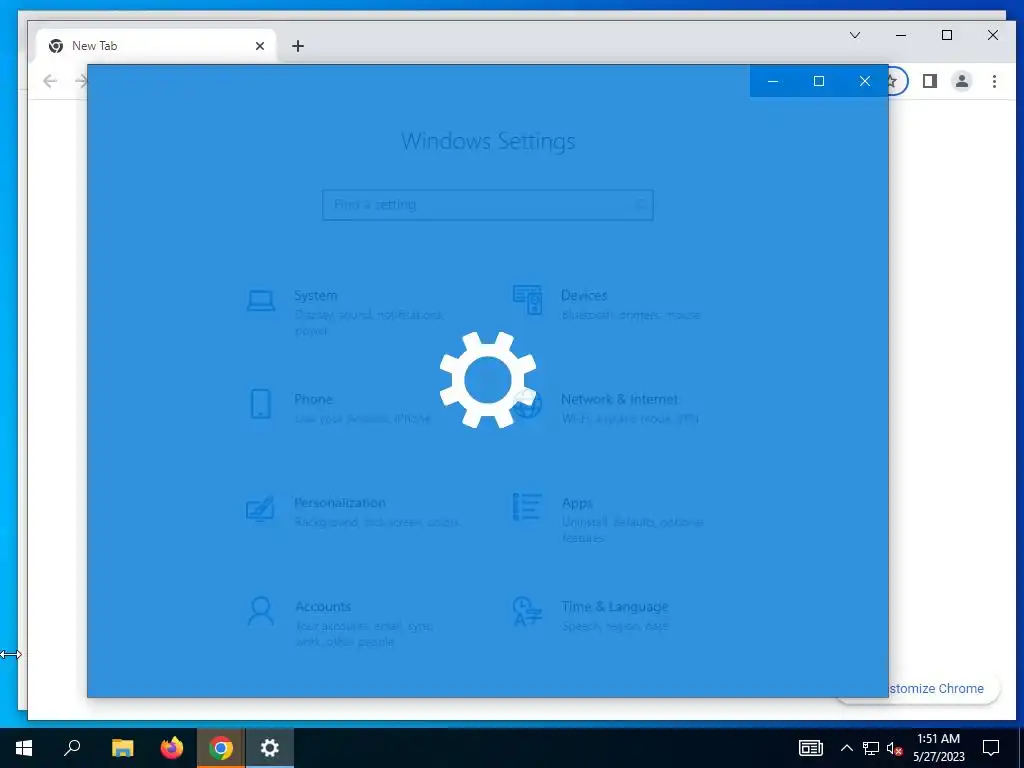Click the magnifier in Settings search box
This screenshot has width=1024, height=768.
641,205
